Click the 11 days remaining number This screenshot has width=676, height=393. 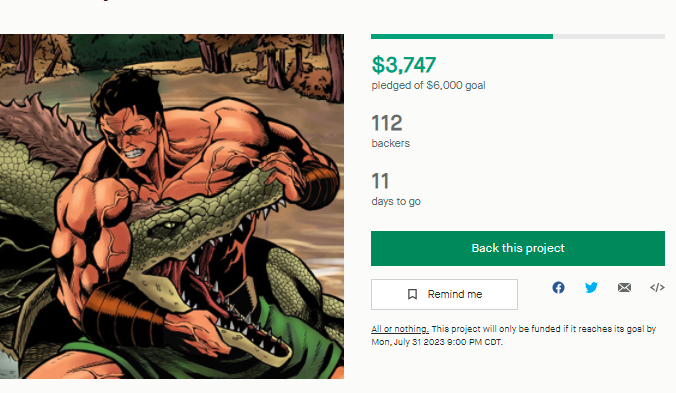pyautogui.click(x=380, y=181)
